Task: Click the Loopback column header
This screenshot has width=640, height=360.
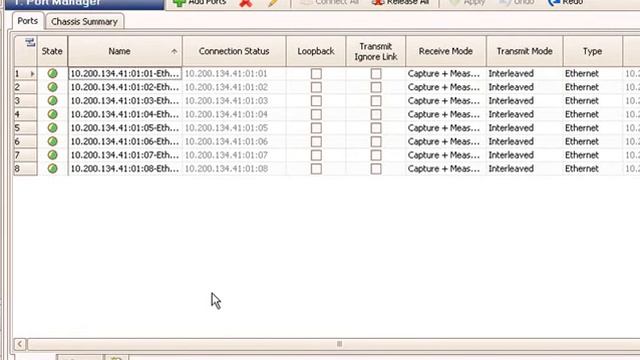Action: point(316,51)
